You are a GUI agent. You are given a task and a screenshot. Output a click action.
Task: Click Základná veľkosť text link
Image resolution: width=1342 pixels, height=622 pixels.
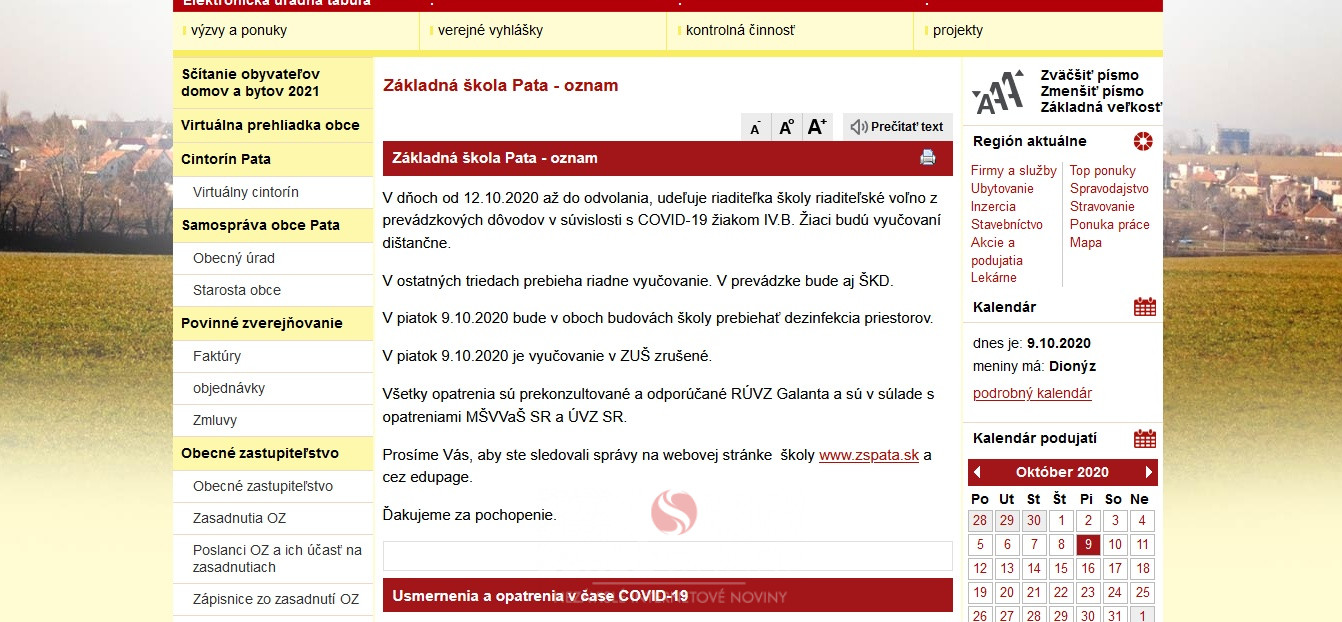[x=1101, y=107]
